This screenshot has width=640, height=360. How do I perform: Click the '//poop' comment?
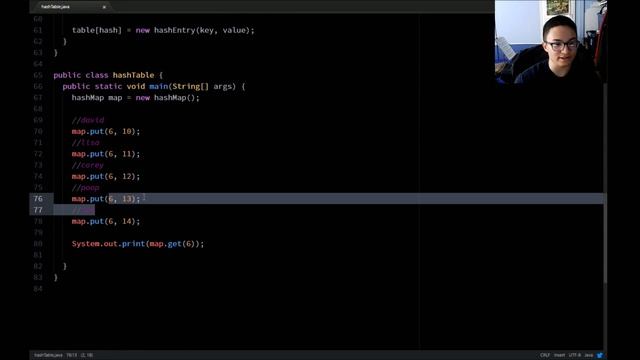tap(85, 187)
